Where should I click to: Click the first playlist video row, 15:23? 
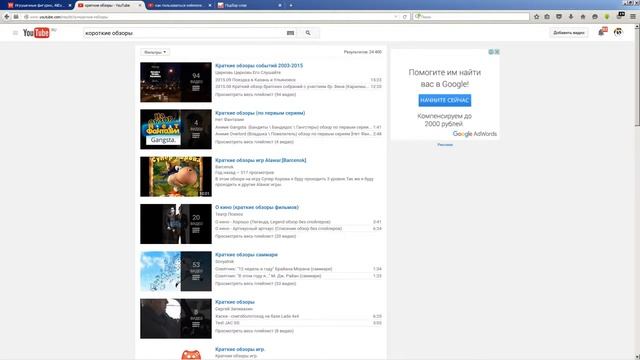[298, 80]
